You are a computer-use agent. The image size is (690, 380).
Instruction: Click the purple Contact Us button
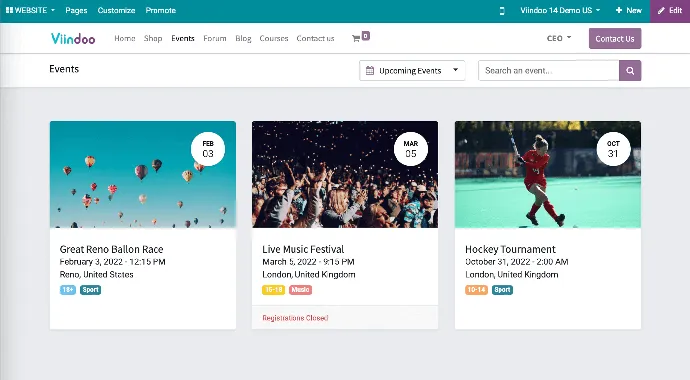point(615,39)
